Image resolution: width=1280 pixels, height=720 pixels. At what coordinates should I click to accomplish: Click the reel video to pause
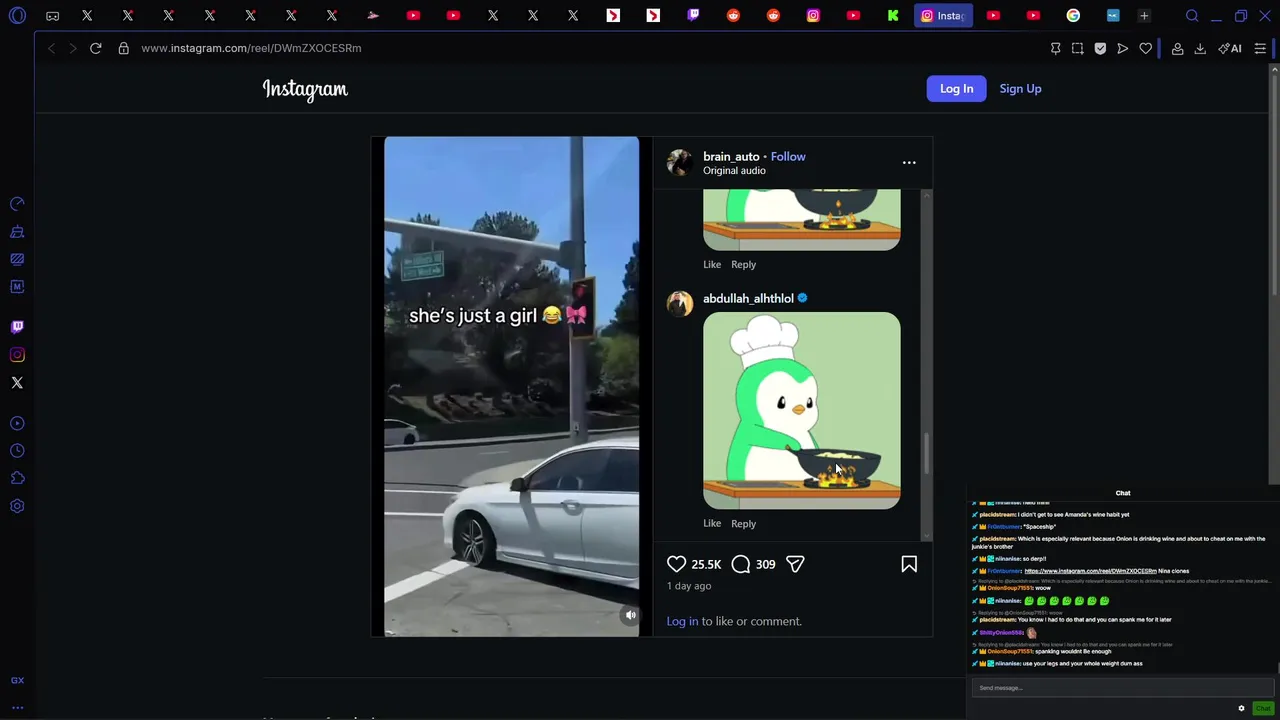pos(511,387)
